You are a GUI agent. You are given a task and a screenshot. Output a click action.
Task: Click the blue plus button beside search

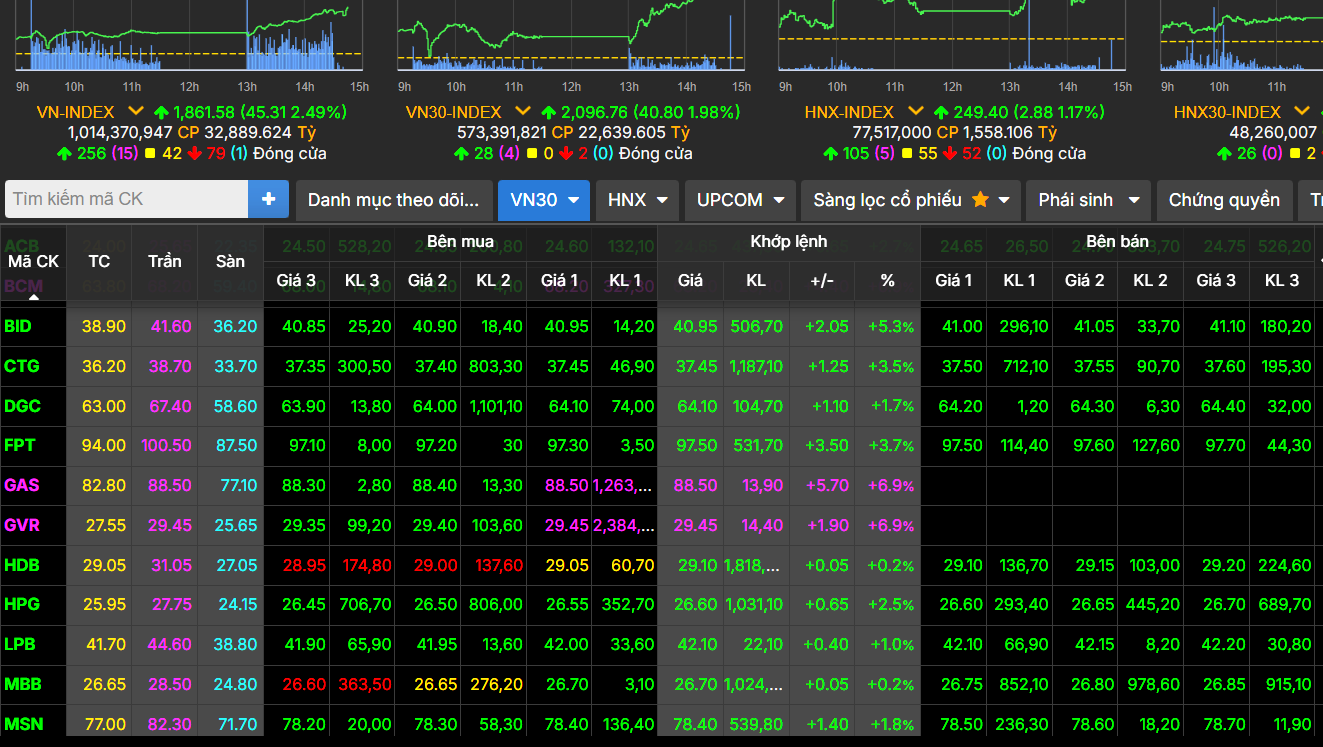[268, 199]
